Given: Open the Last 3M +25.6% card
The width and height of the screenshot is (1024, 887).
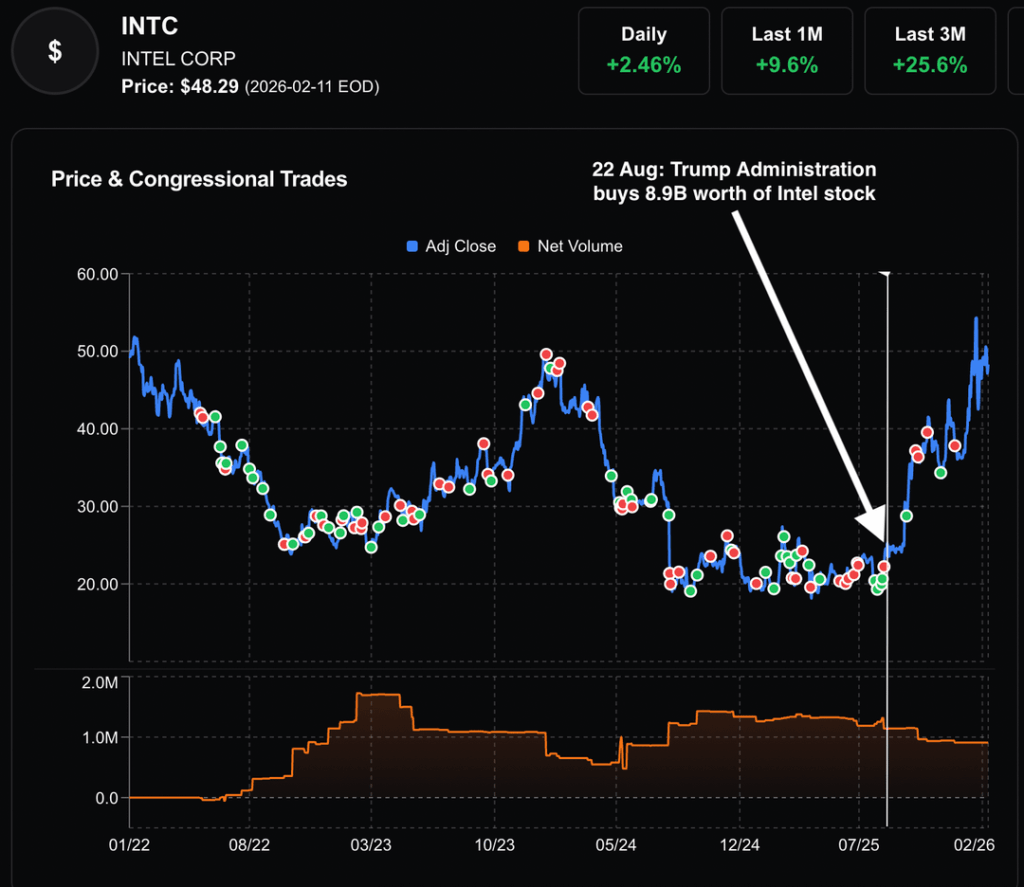Looking at the screenshot, I should tap(930, 51).
